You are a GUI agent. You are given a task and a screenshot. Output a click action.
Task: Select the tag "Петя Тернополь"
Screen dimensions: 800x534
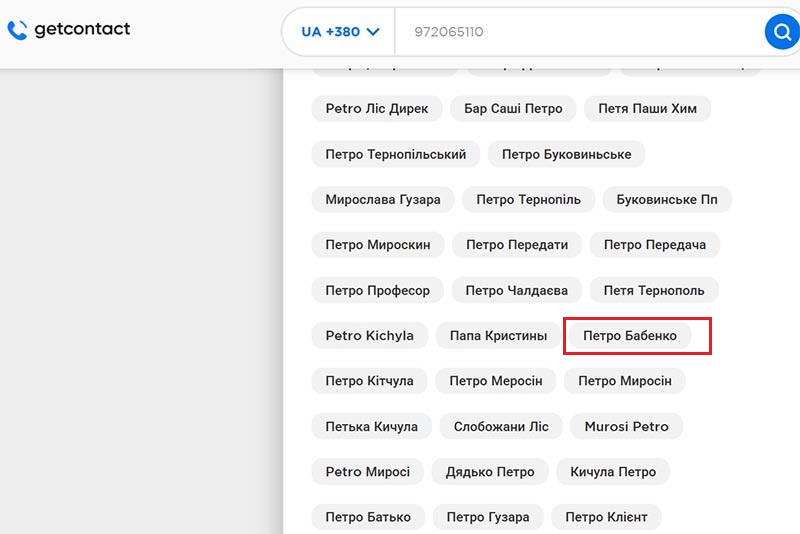click(654, 290)
